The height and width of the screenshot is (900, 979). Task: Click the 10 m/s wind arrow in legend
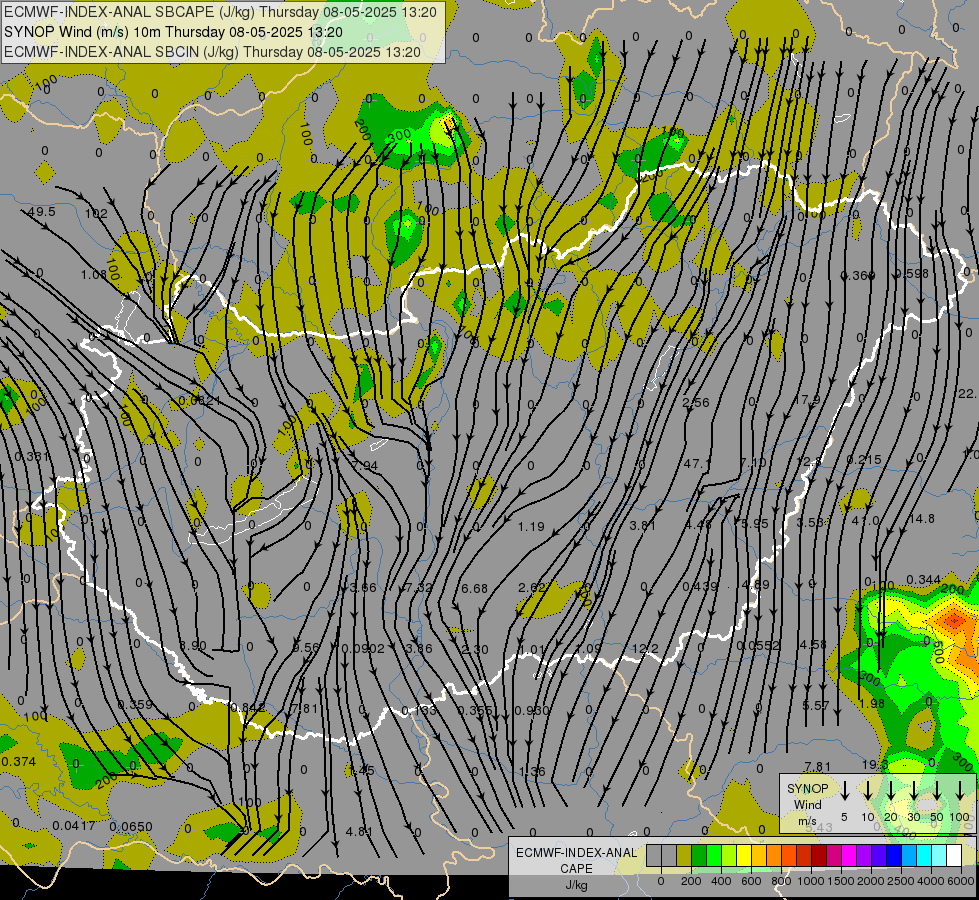click(868, 790)
